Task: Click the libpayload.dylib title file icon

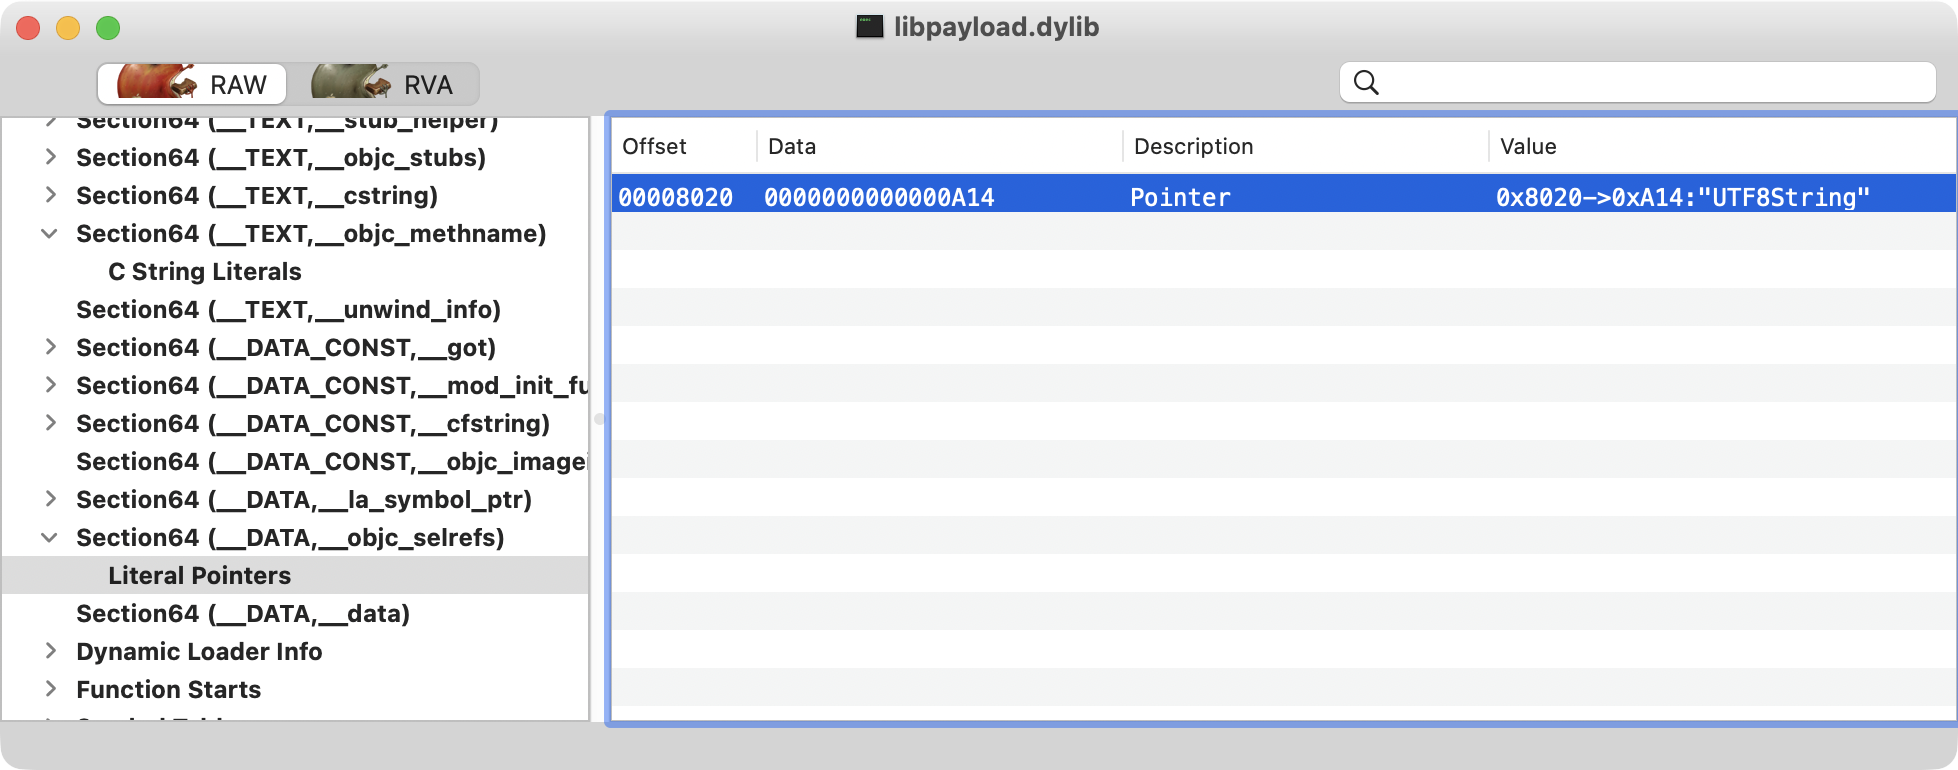Action: click(x=869, y=27)
